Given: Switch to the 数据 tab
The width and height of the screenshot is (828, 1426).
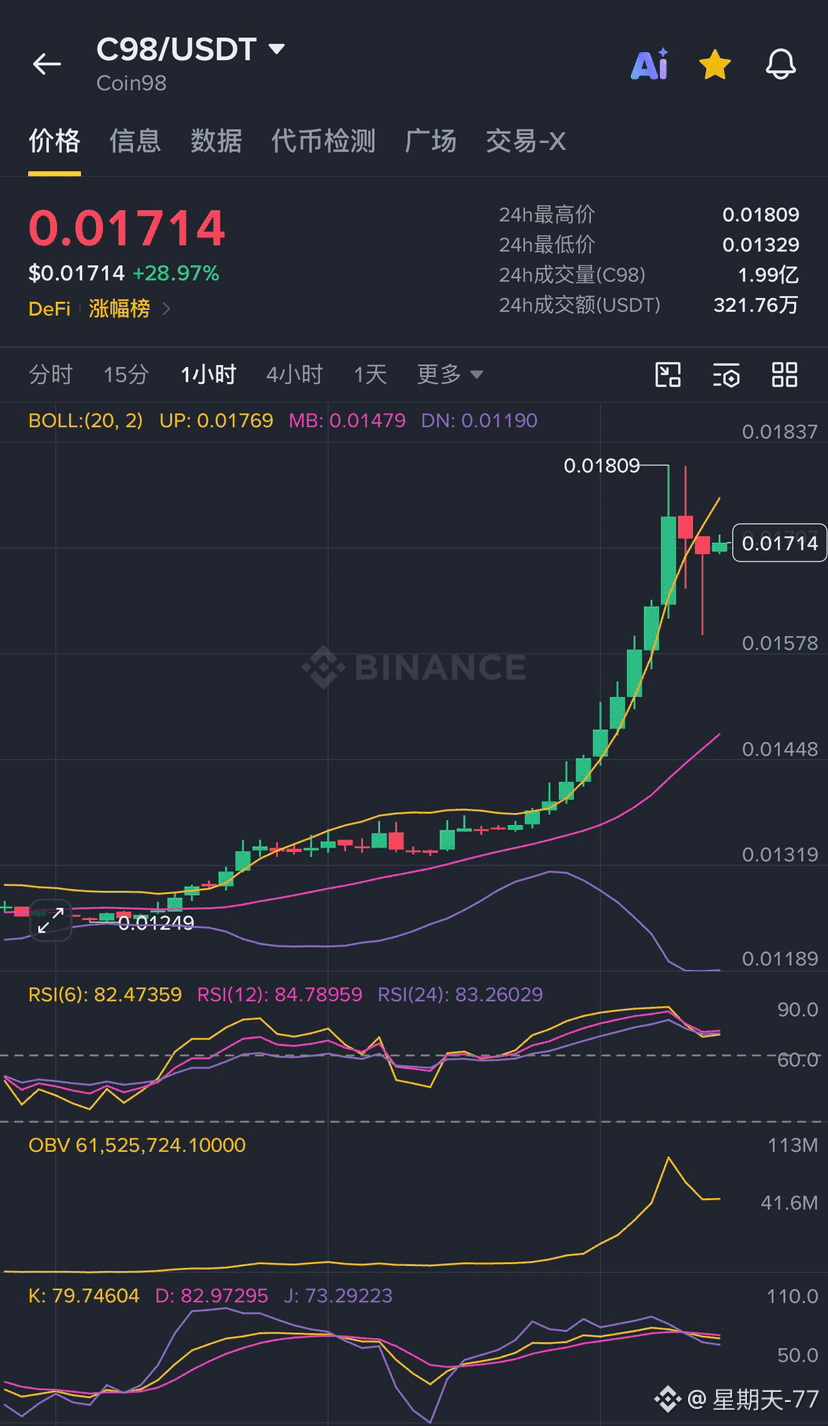Looking at the screenshot, I should tap(216, 141).
